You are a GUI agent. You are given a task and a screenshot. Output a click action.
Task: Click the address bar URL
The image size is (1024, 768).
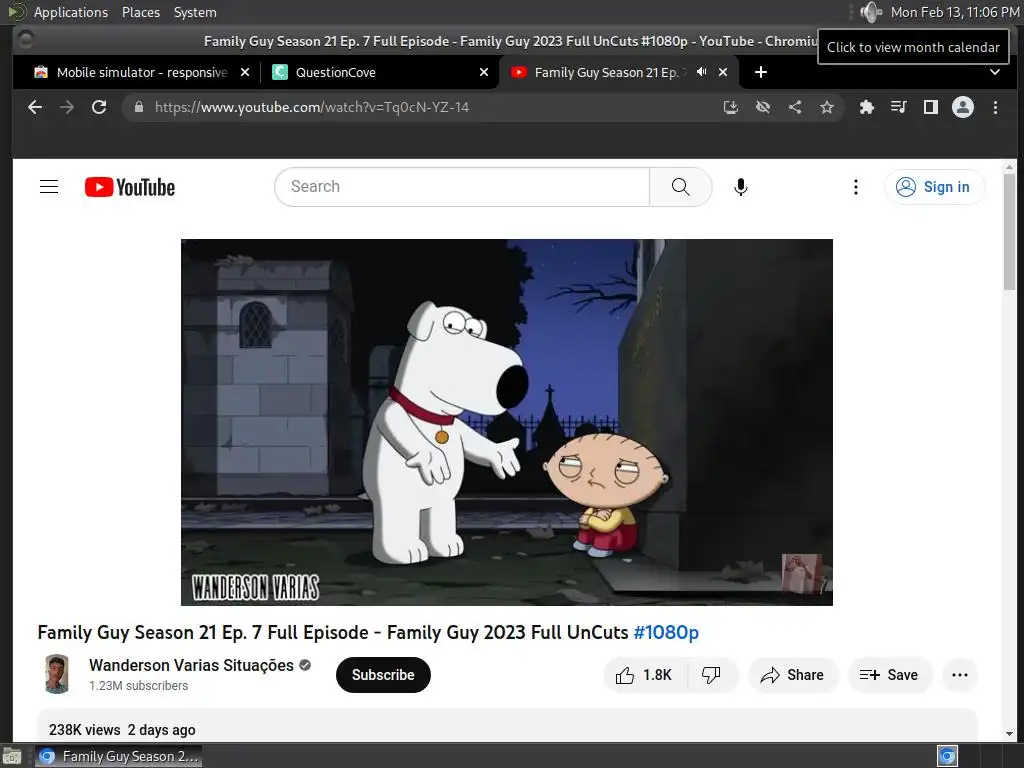312,107
